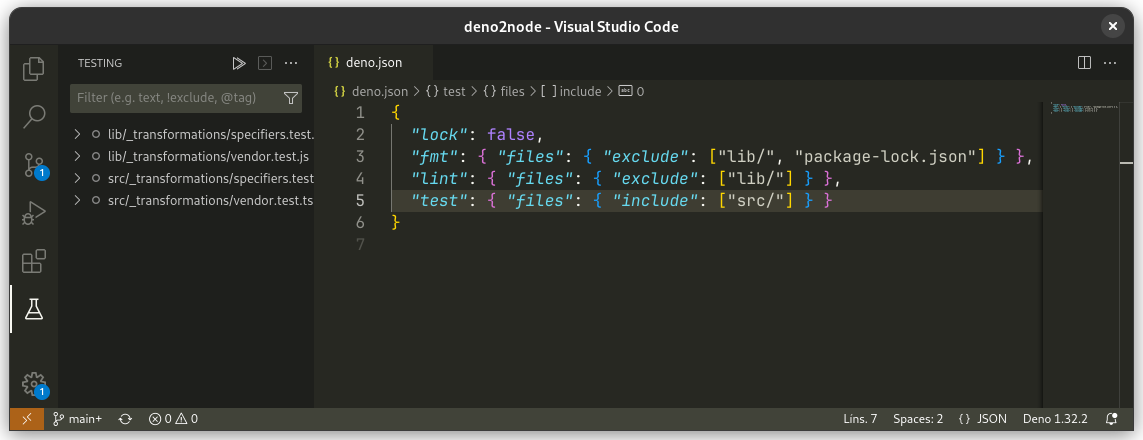Image resolution: width=1143 pixels, height=440 pixels.
Task: Open the Extensions view icon
Action: [x=34, y=262]
